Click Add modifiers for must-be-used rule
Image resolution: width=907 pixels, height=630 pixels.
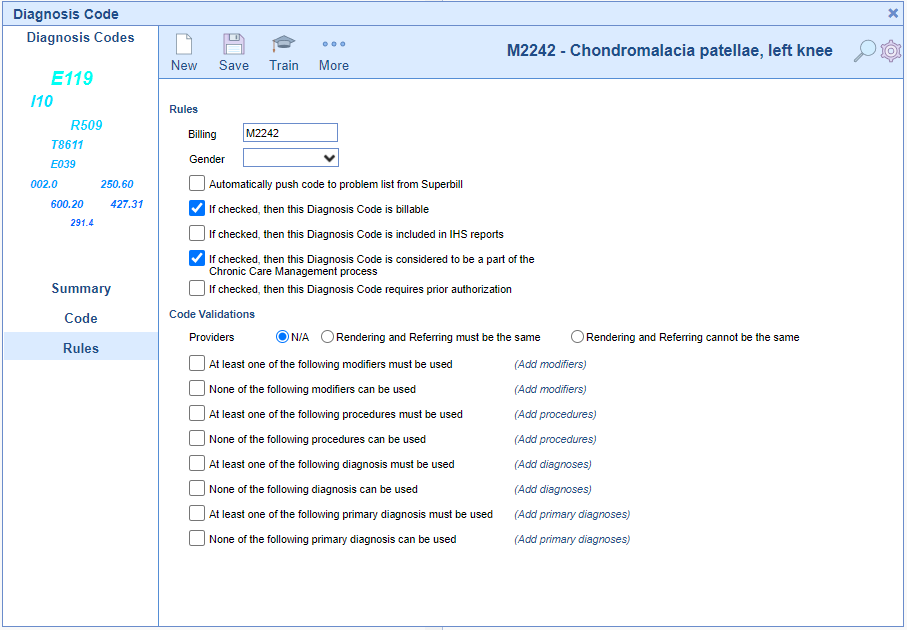(550, 364)
